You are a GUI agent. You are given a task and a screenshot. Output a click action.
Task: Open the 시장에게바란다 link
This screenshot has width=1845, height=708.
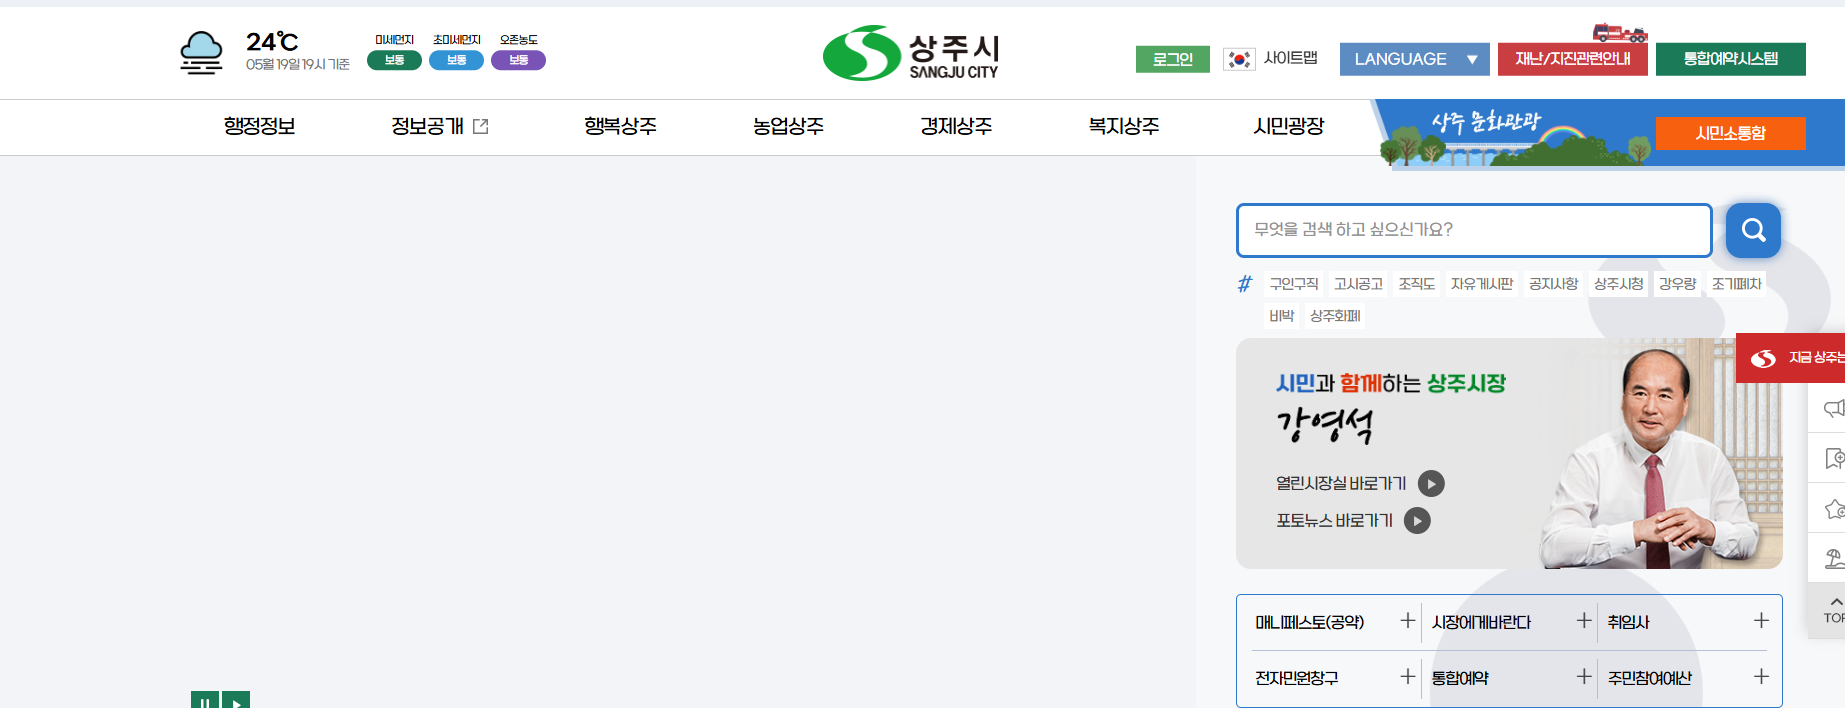tap(1481, 622)
